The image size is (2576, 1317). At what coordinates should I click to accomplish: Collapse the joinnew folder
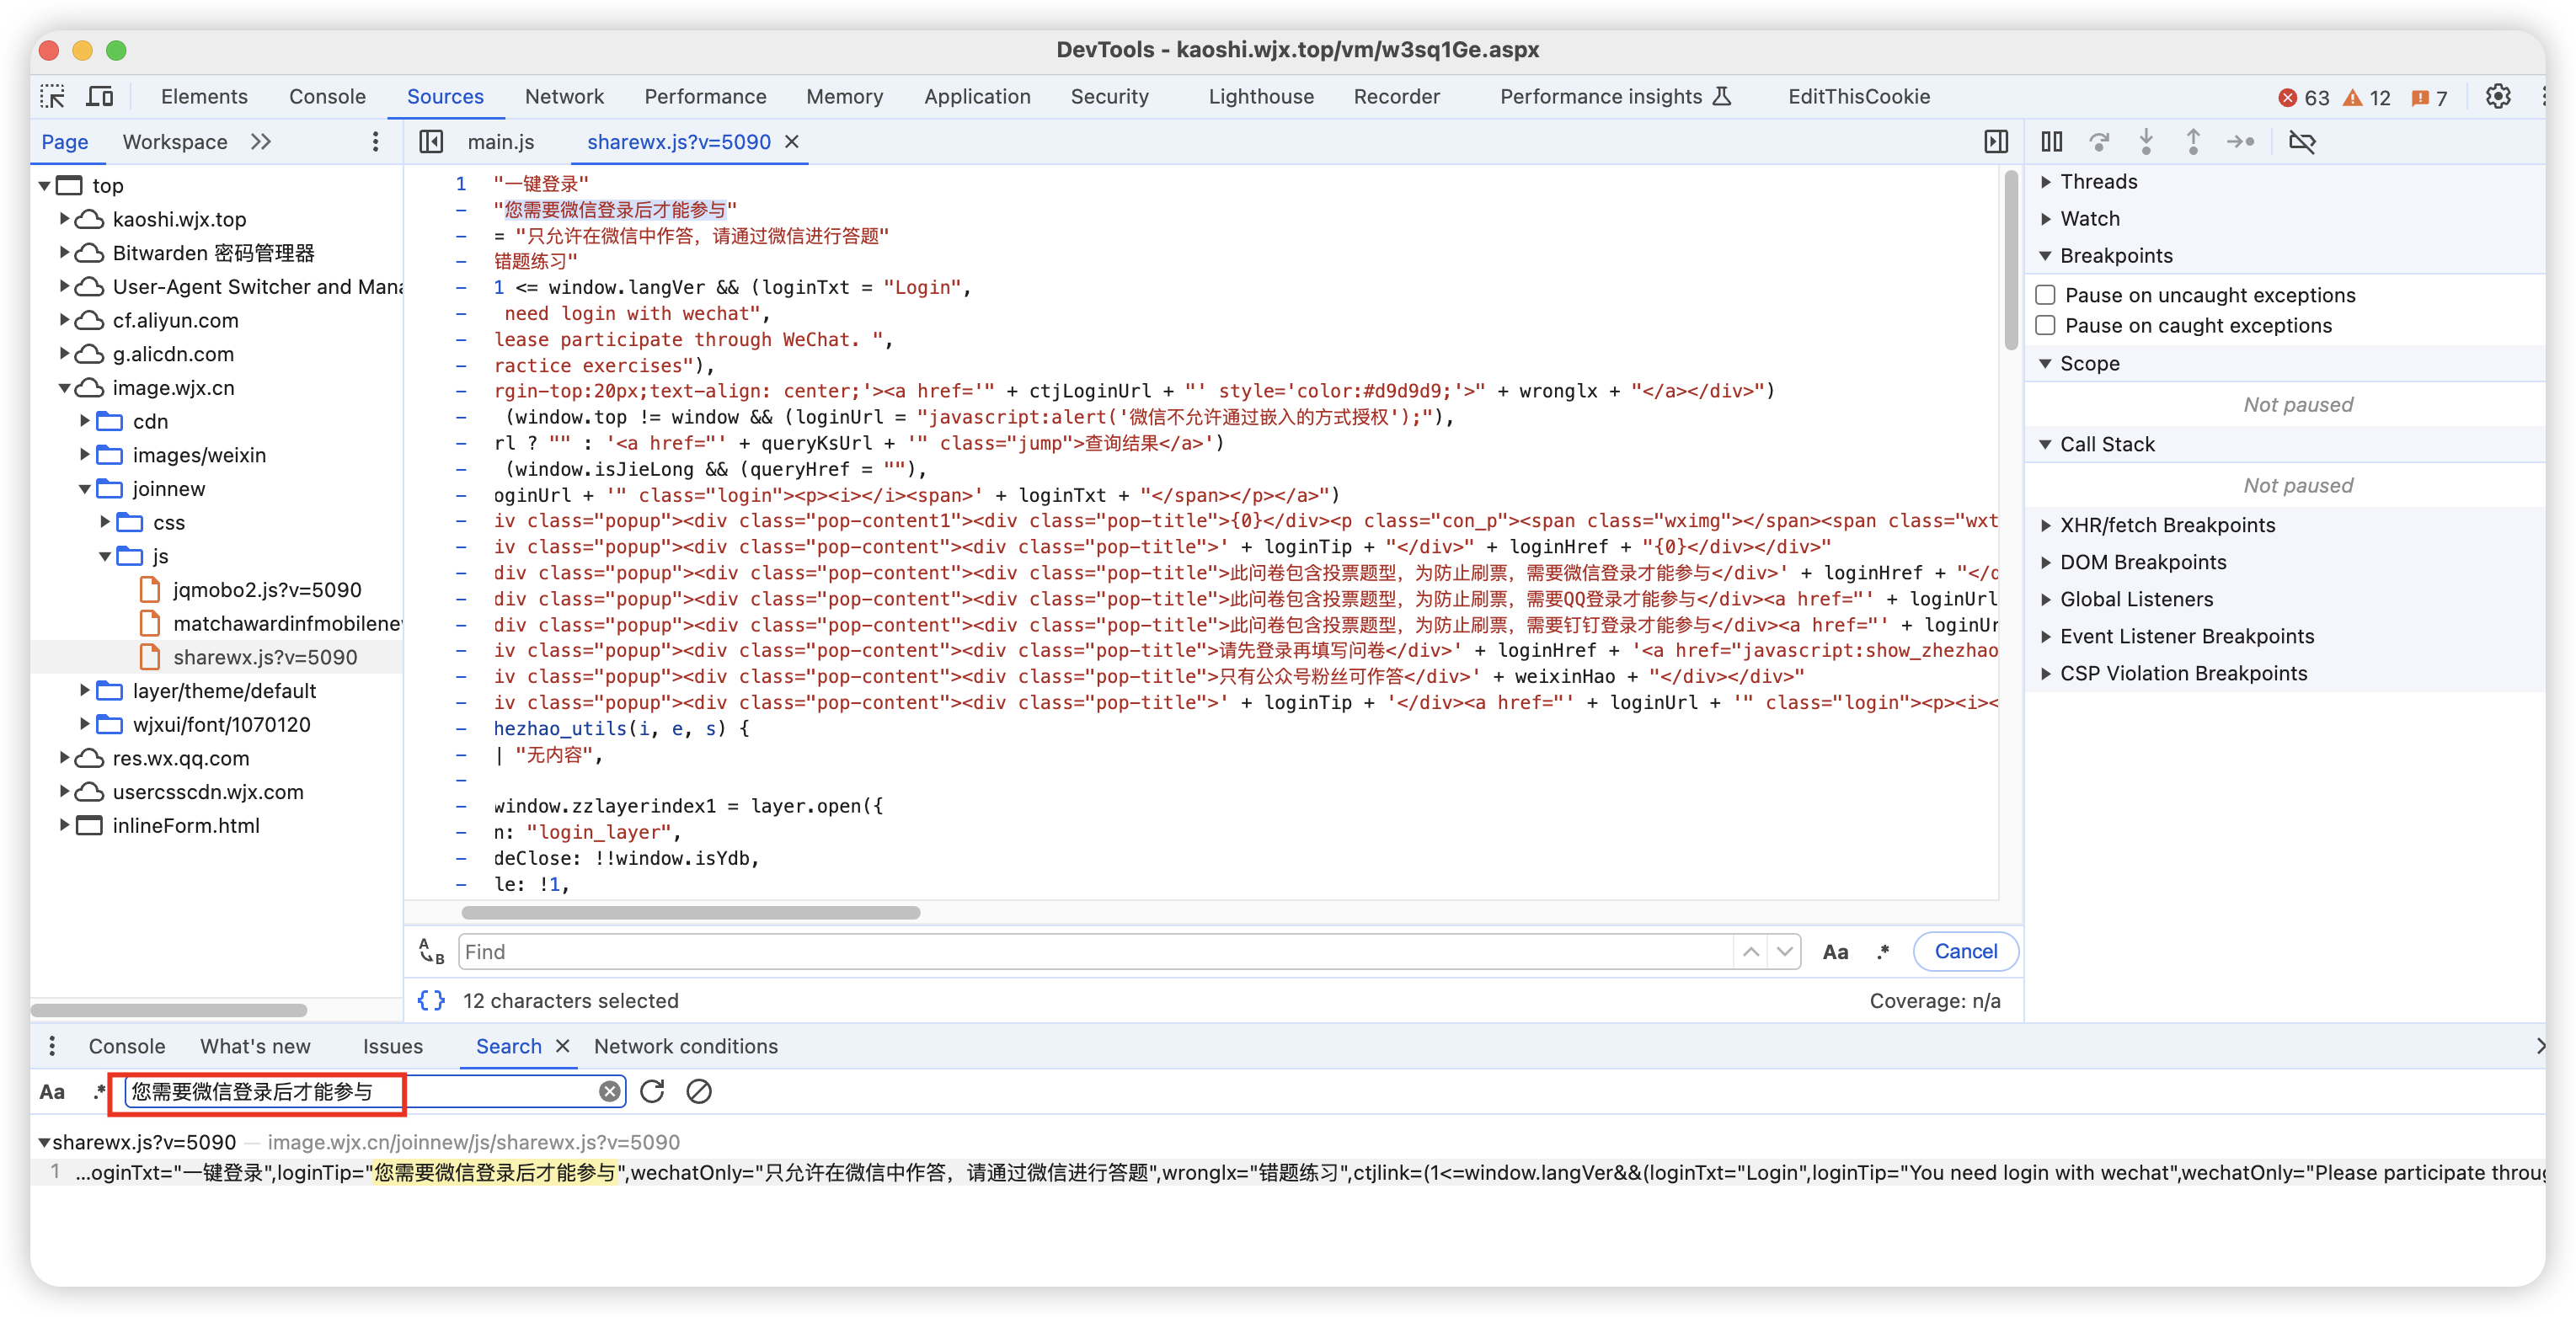click(85, 489)
